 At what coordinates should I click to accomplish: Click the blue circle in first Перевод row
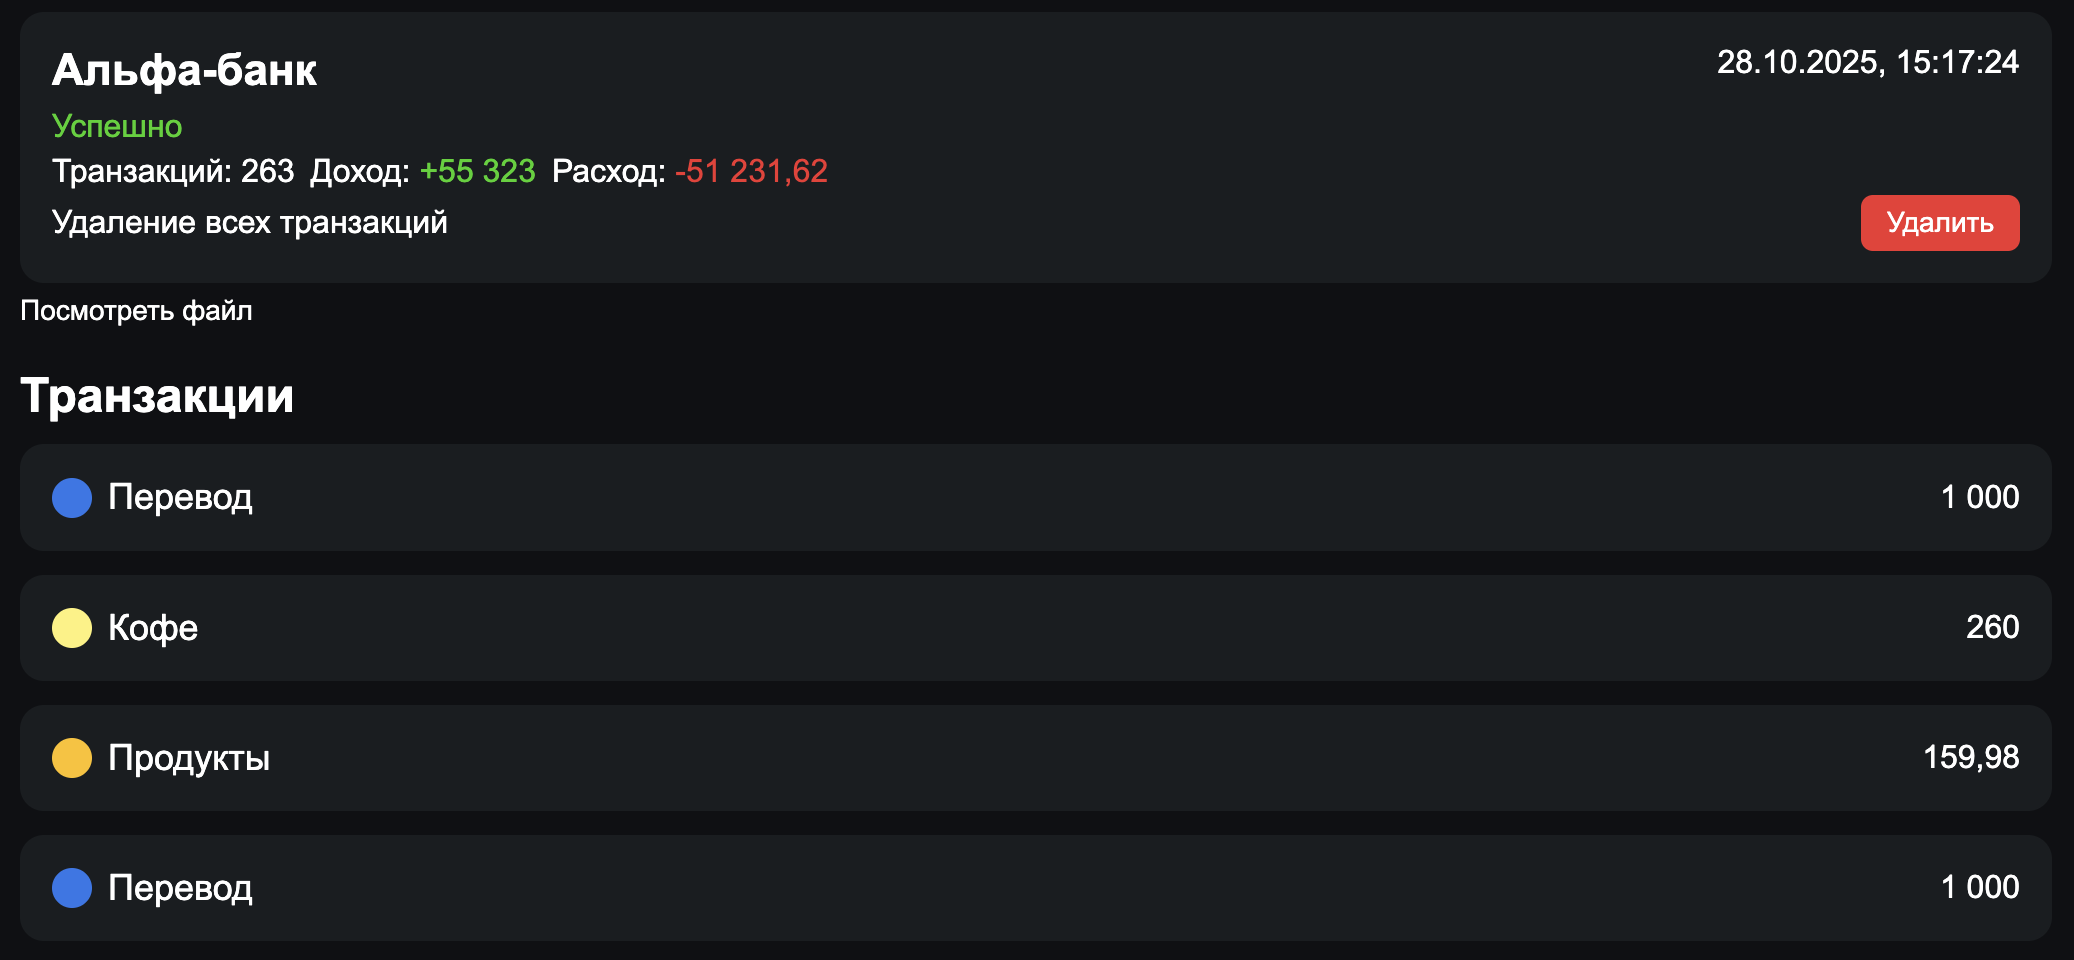pyautogui.click(x=72, y=498)
